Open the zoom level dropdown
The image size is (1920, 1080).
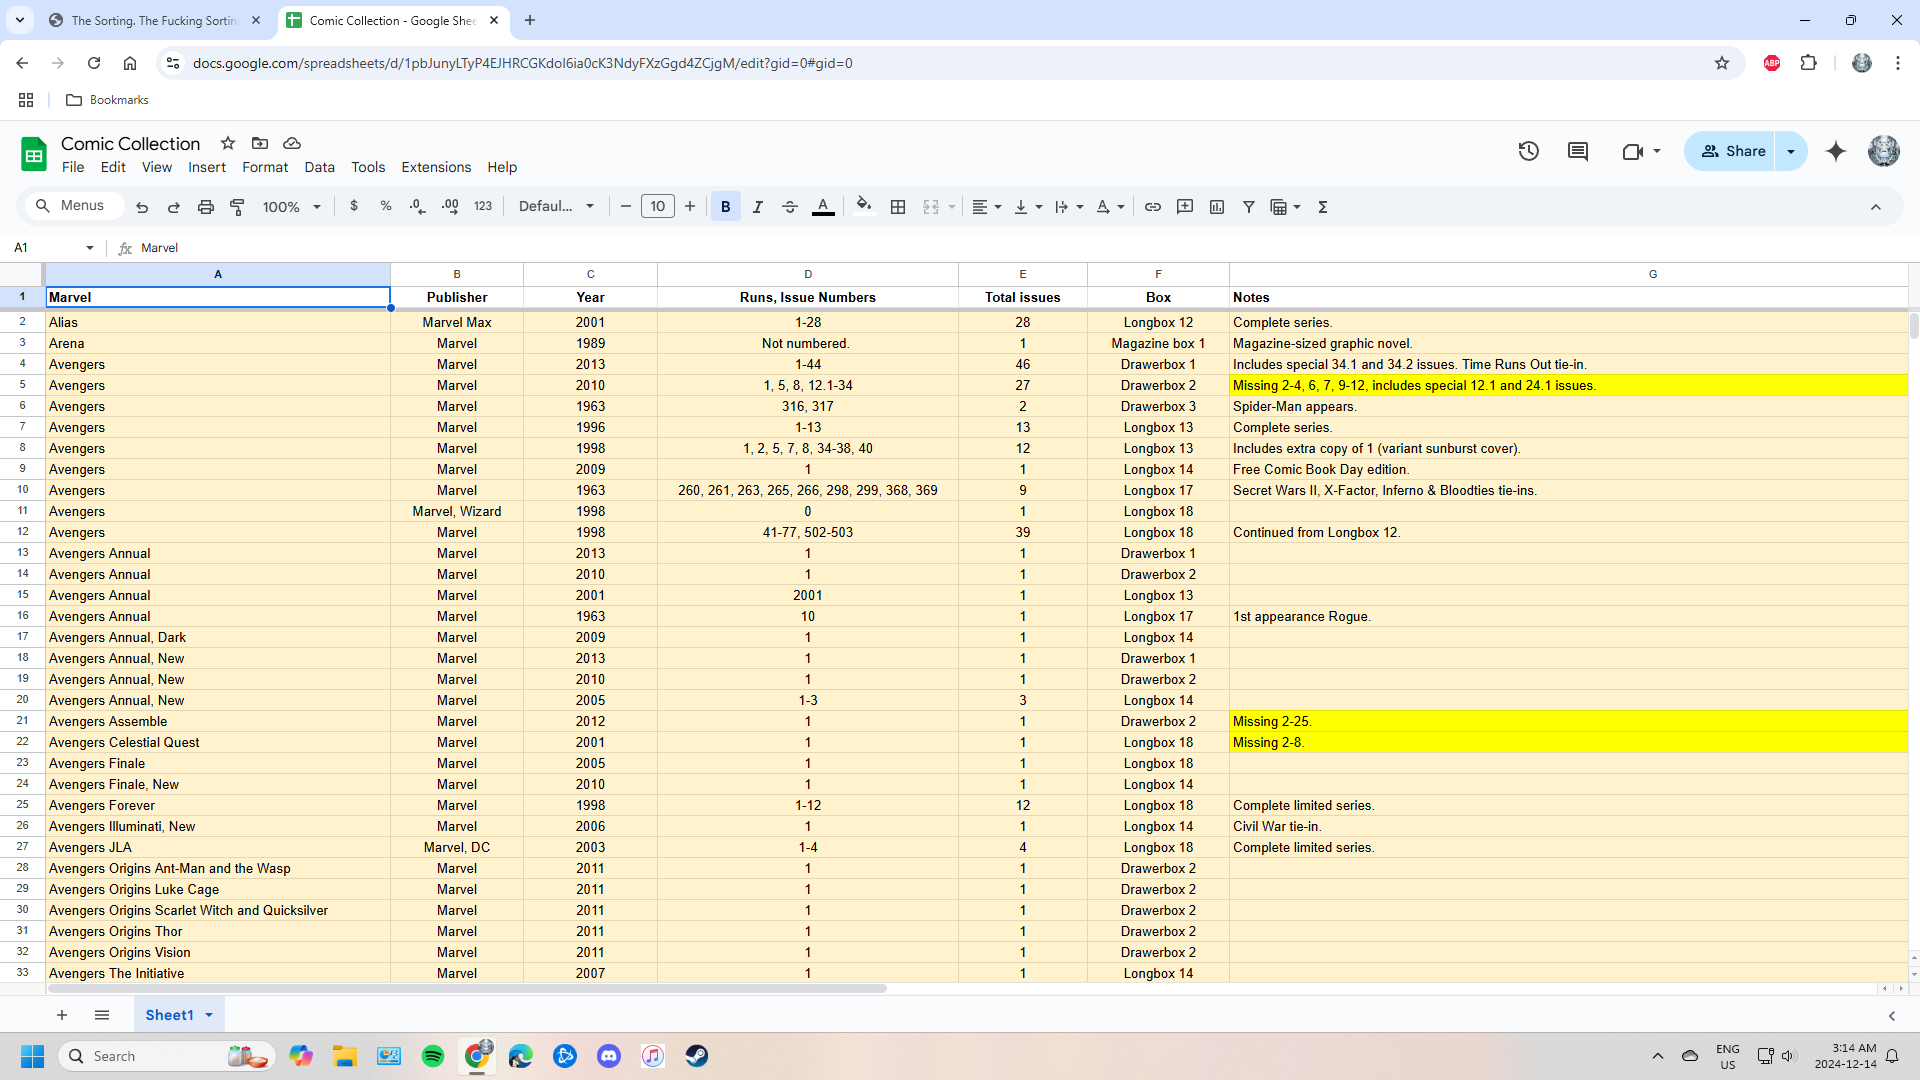click(292, 207)
